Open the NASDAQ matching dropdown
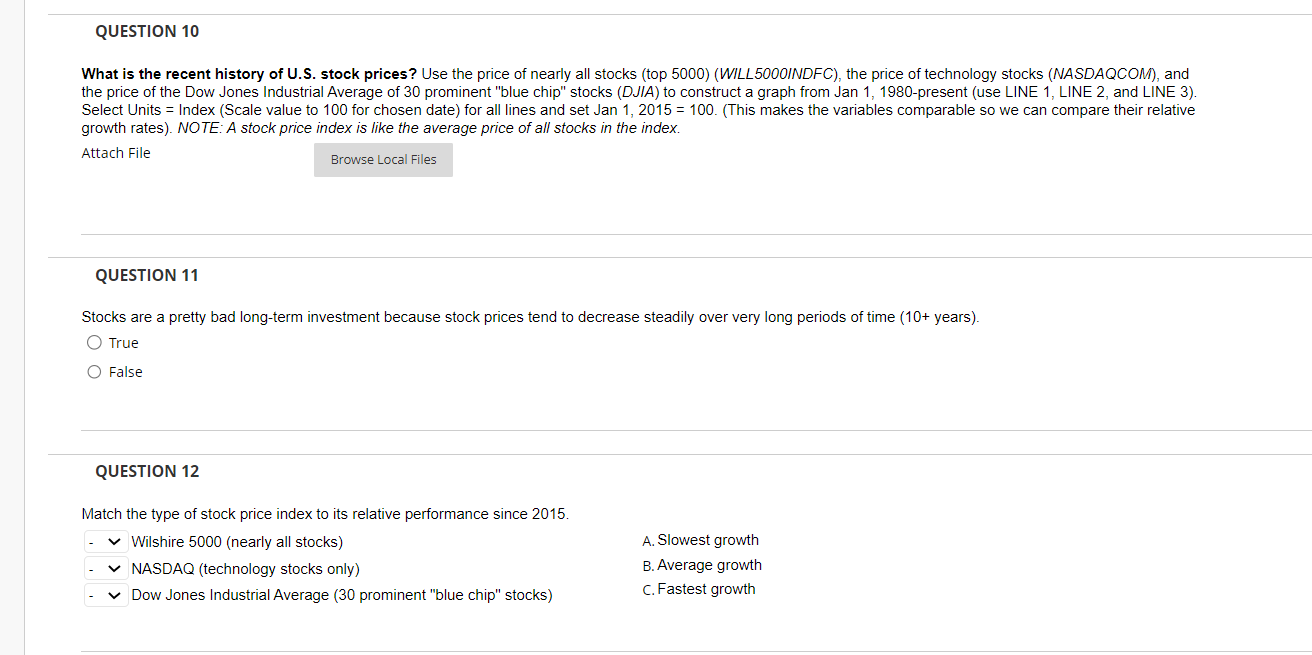The image size is (1312, 655). pyautogui.click(x=105, y=568)
